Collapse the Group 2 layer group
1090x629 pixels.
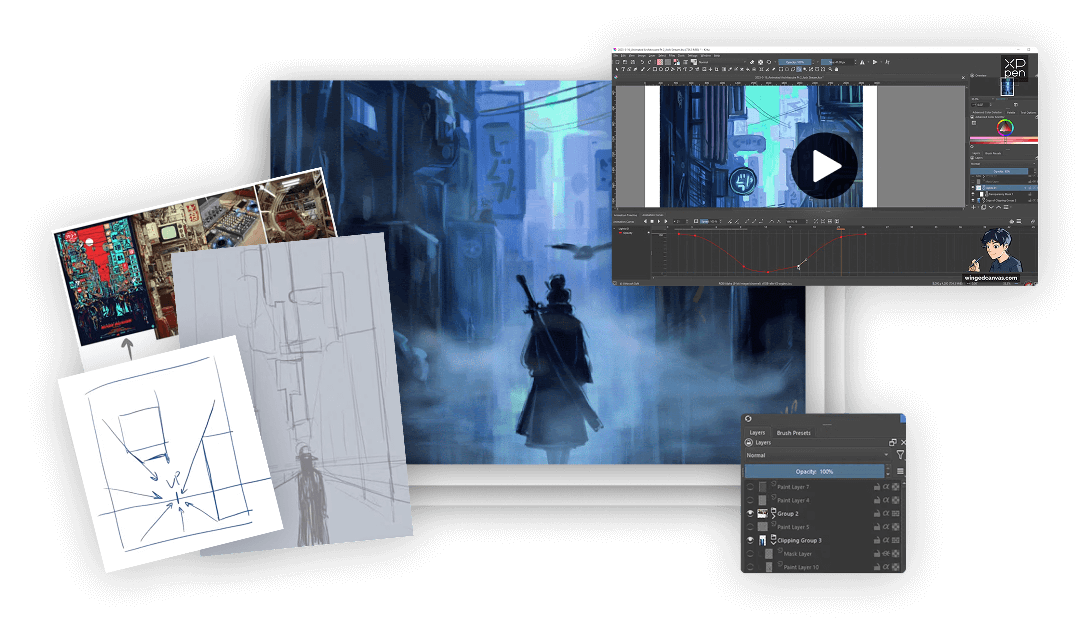[771, 516]
